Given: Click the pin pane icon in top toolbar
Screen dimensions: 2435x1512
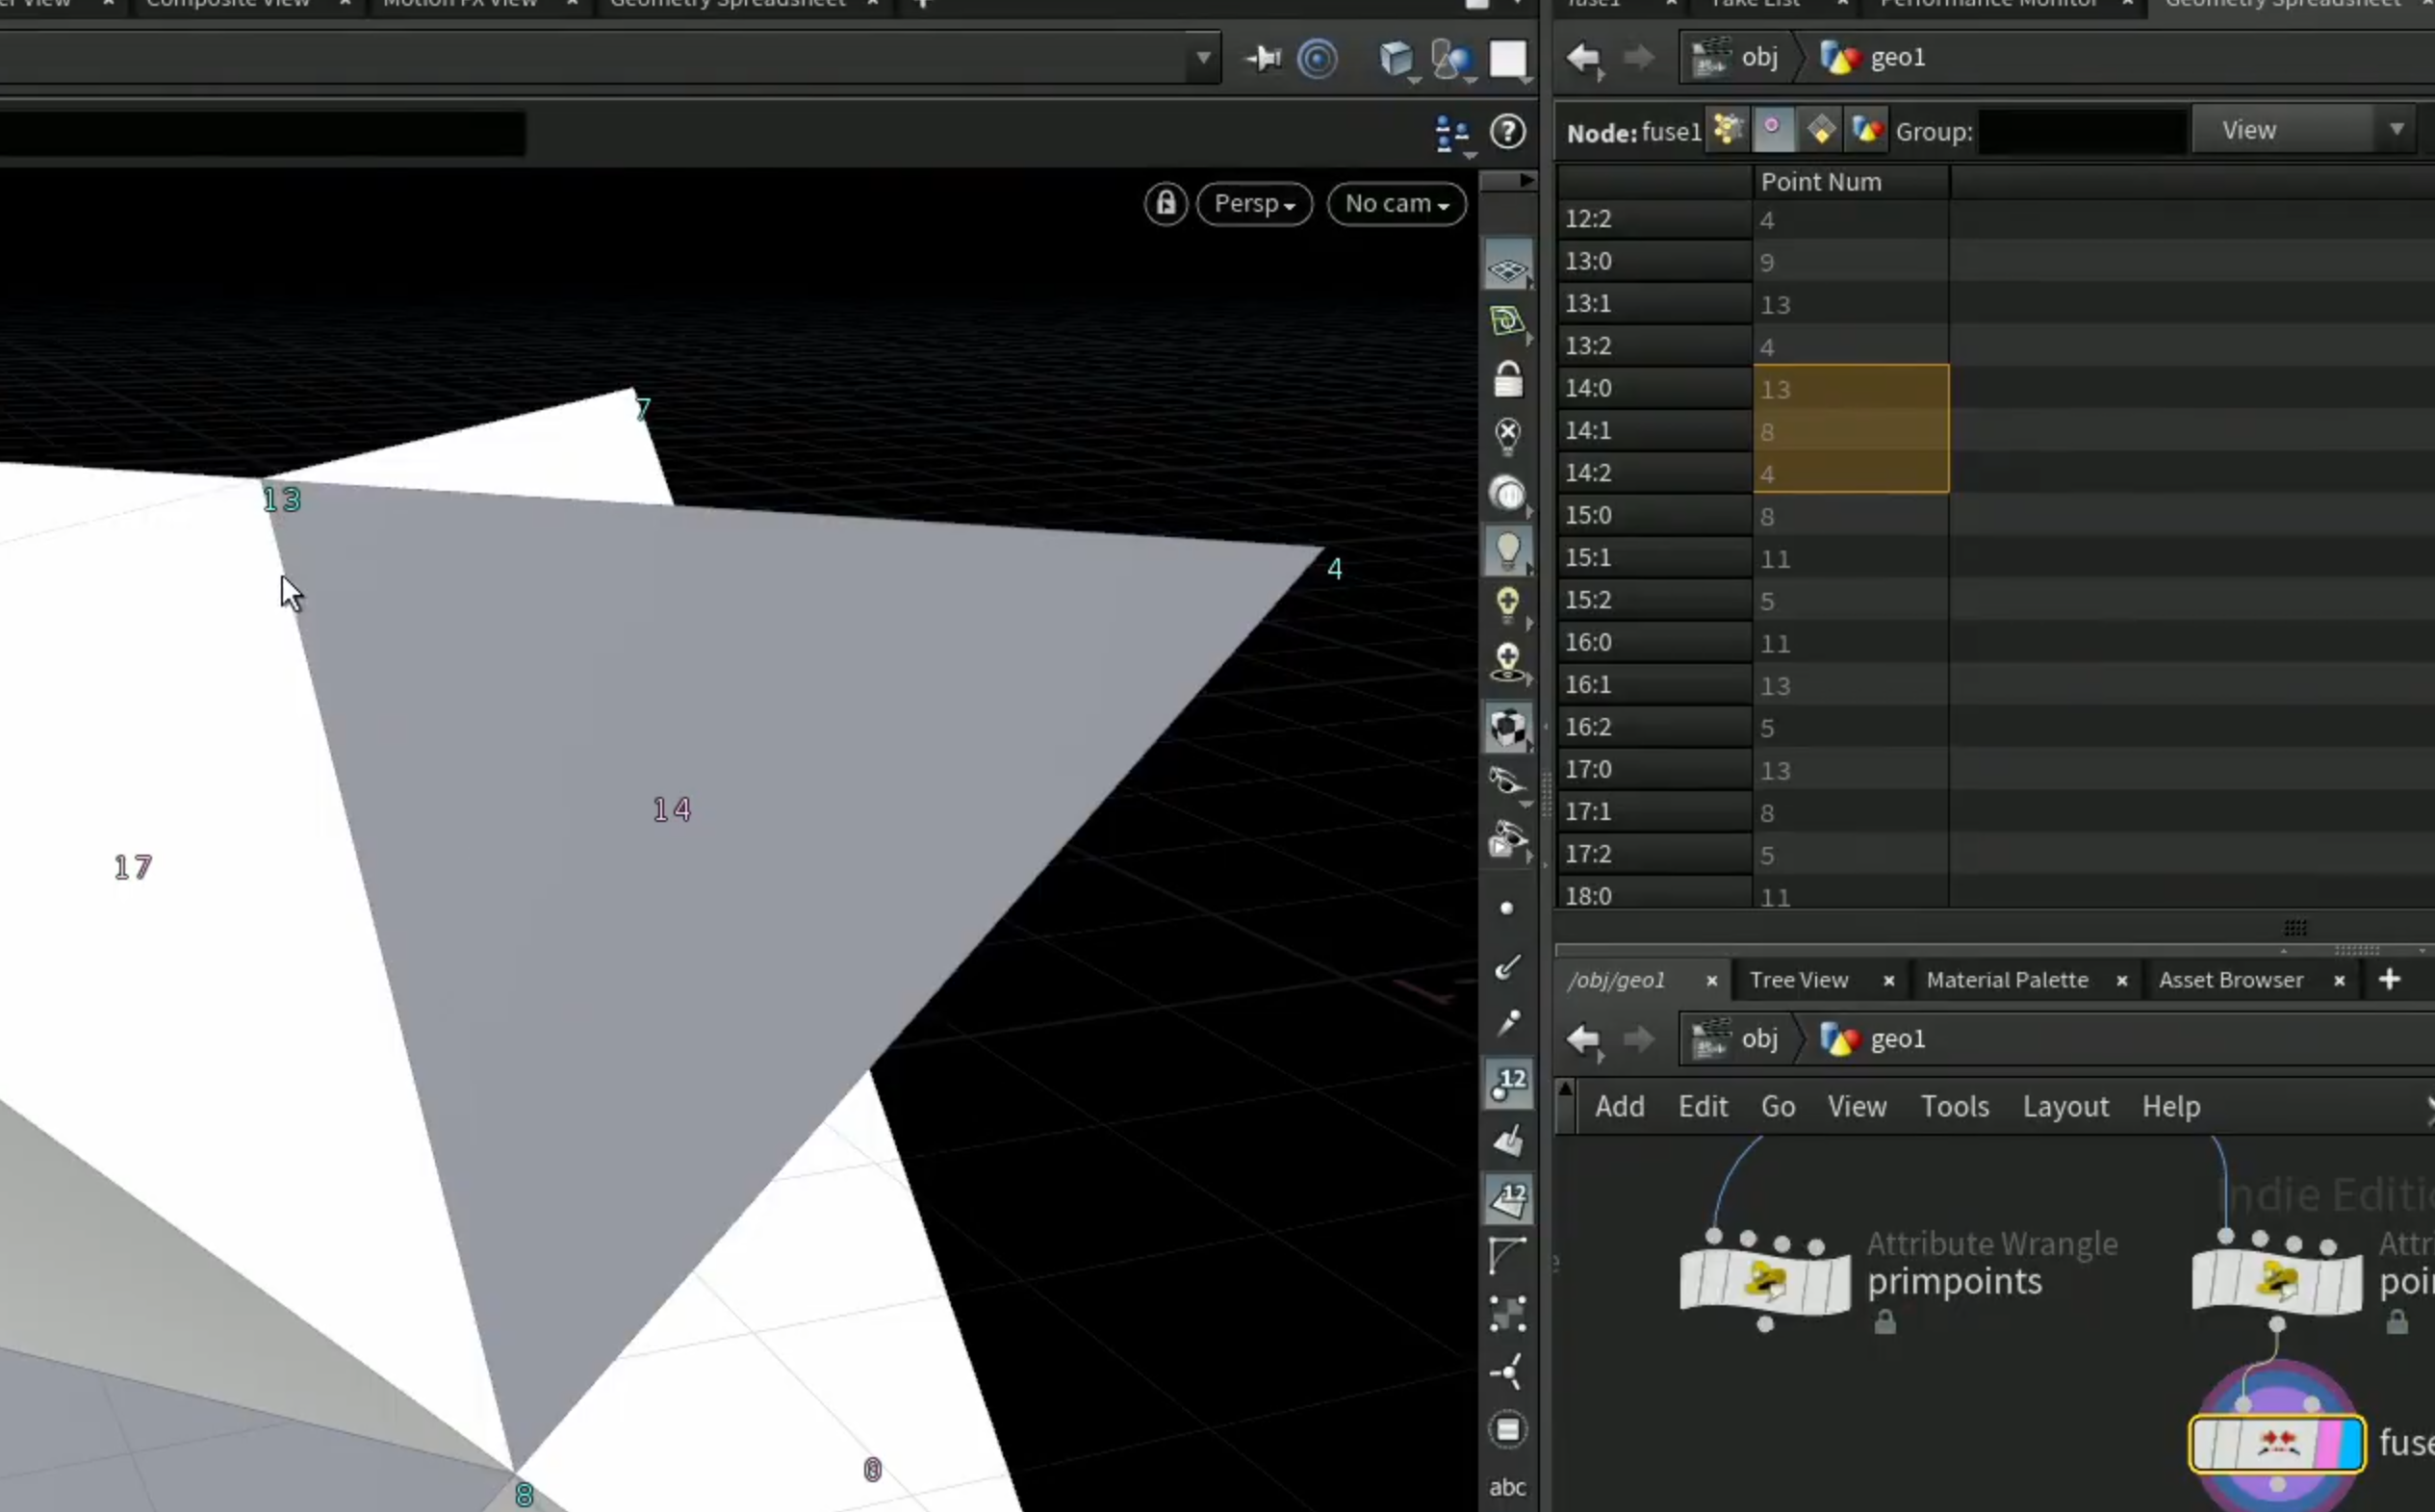Looking at the screenshot, I should click(x=1263, y=59).
